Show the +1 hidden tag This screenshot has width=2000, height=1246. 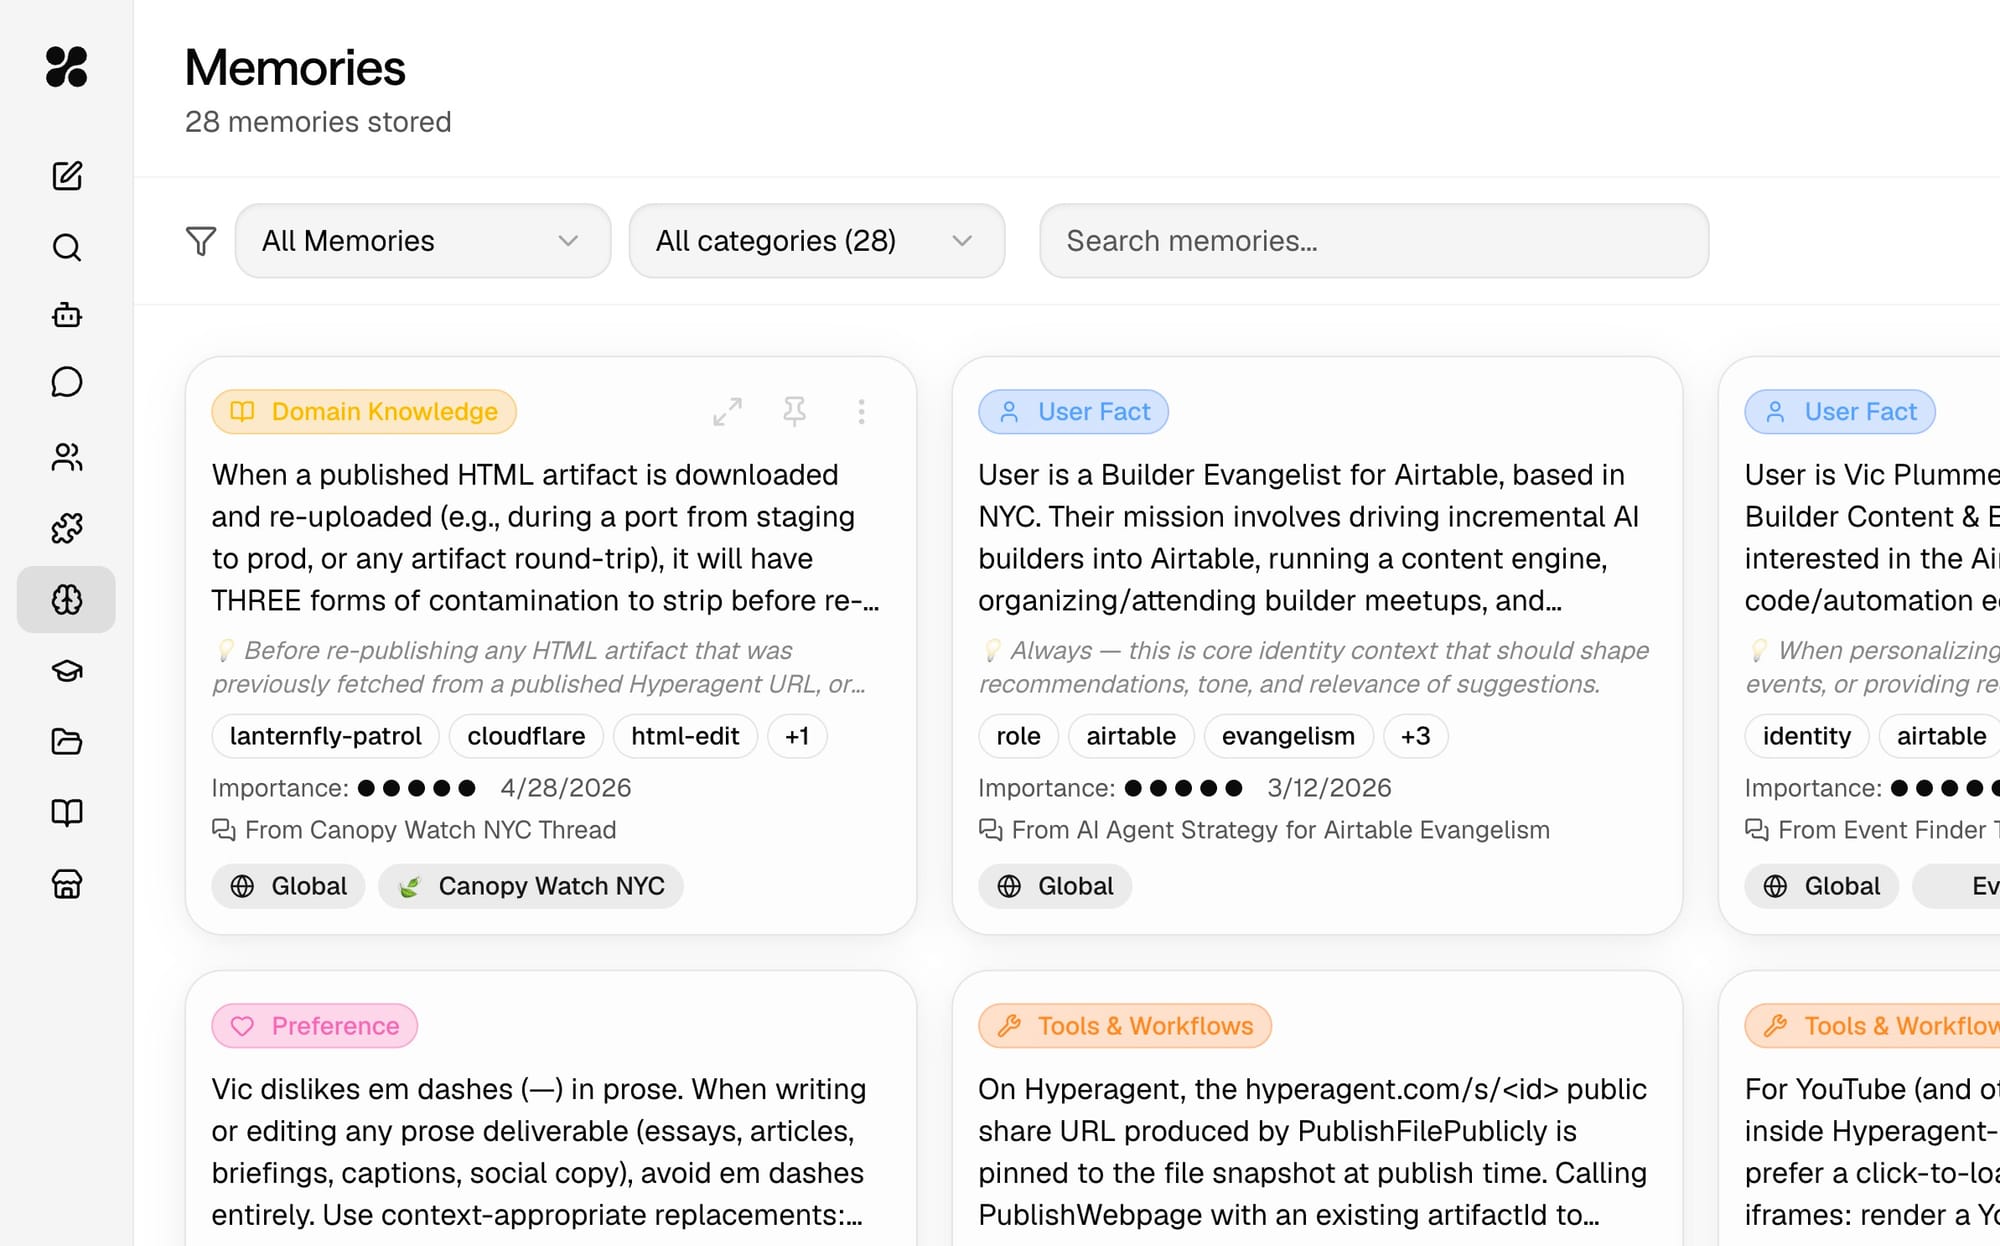(797, 736)
